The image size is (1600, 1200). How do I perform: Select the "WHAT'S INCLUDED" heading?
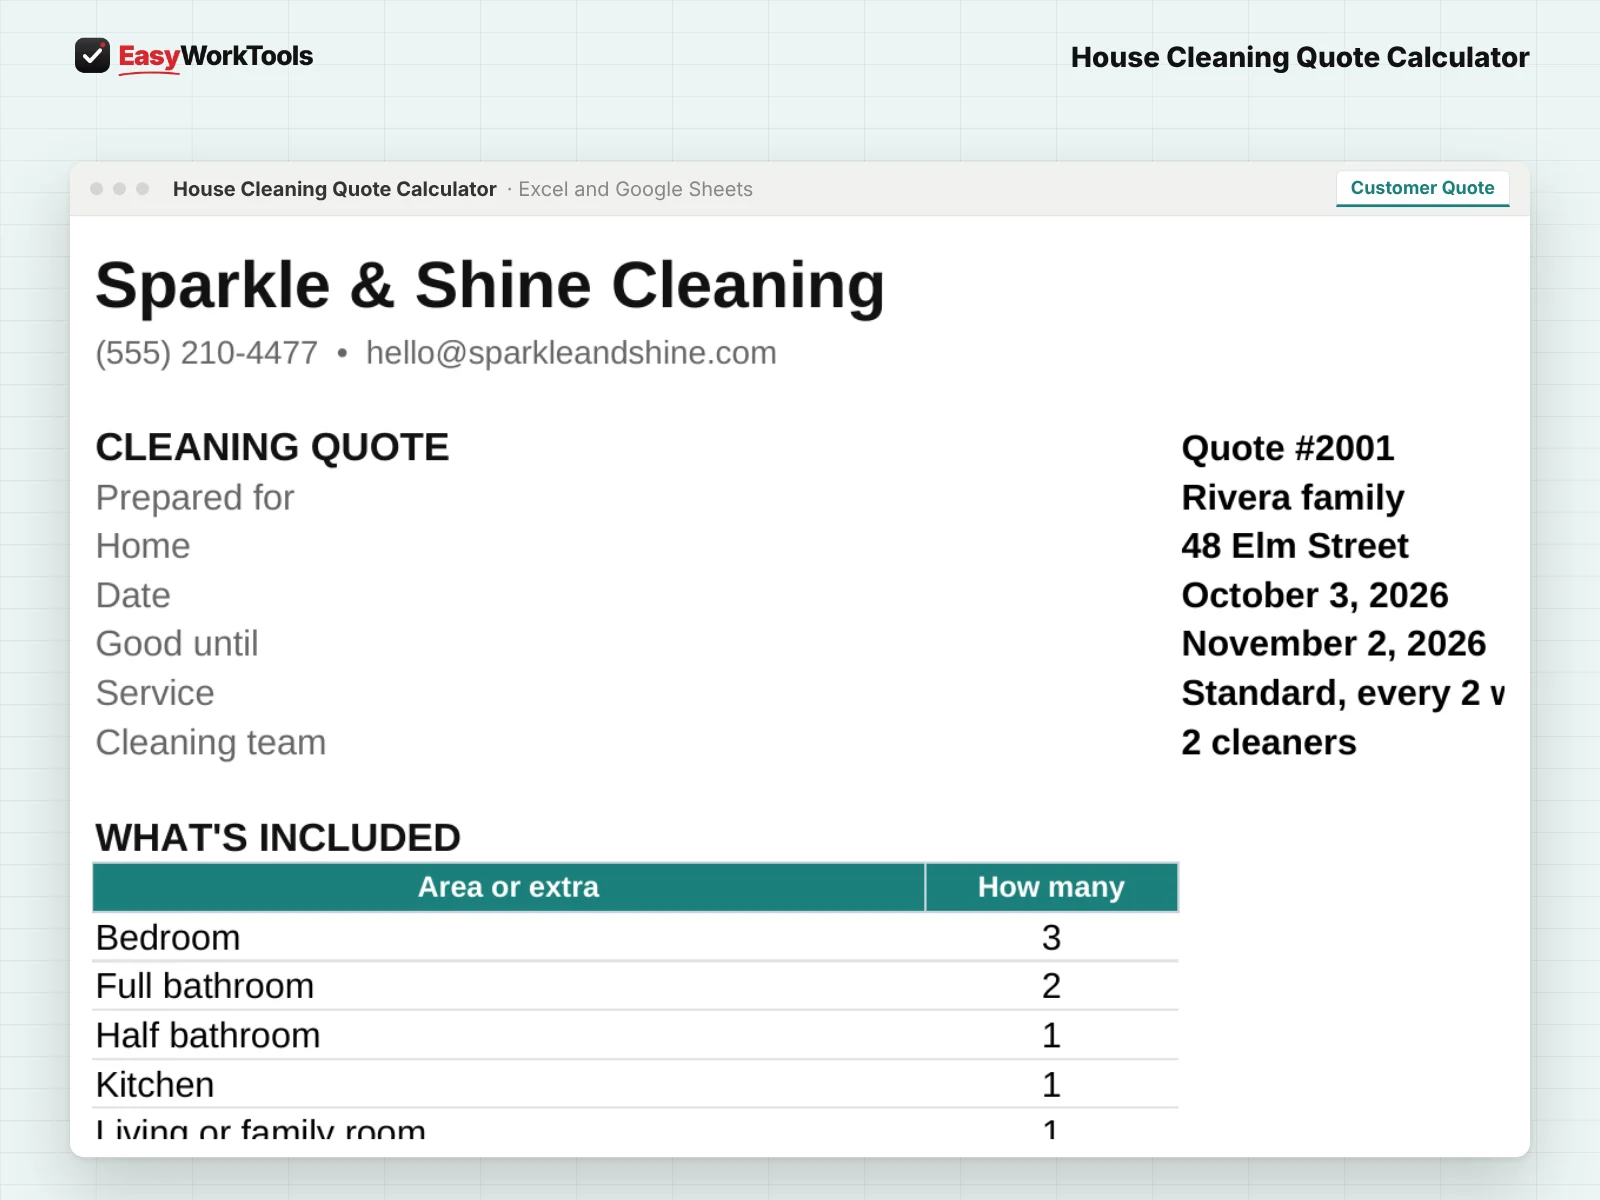278,838
